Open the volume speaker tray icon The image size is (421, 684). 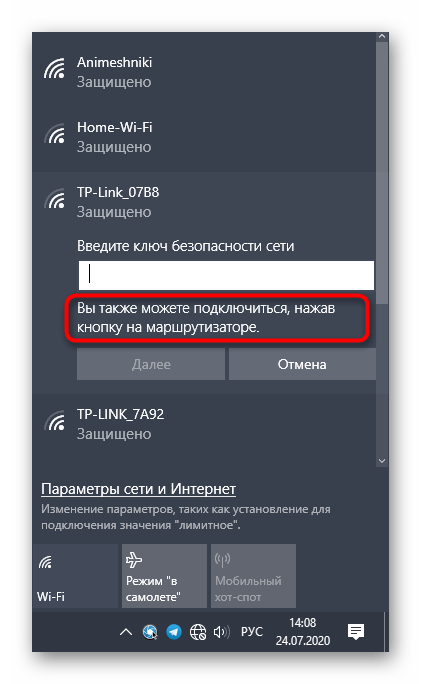[x=222, y=632]
